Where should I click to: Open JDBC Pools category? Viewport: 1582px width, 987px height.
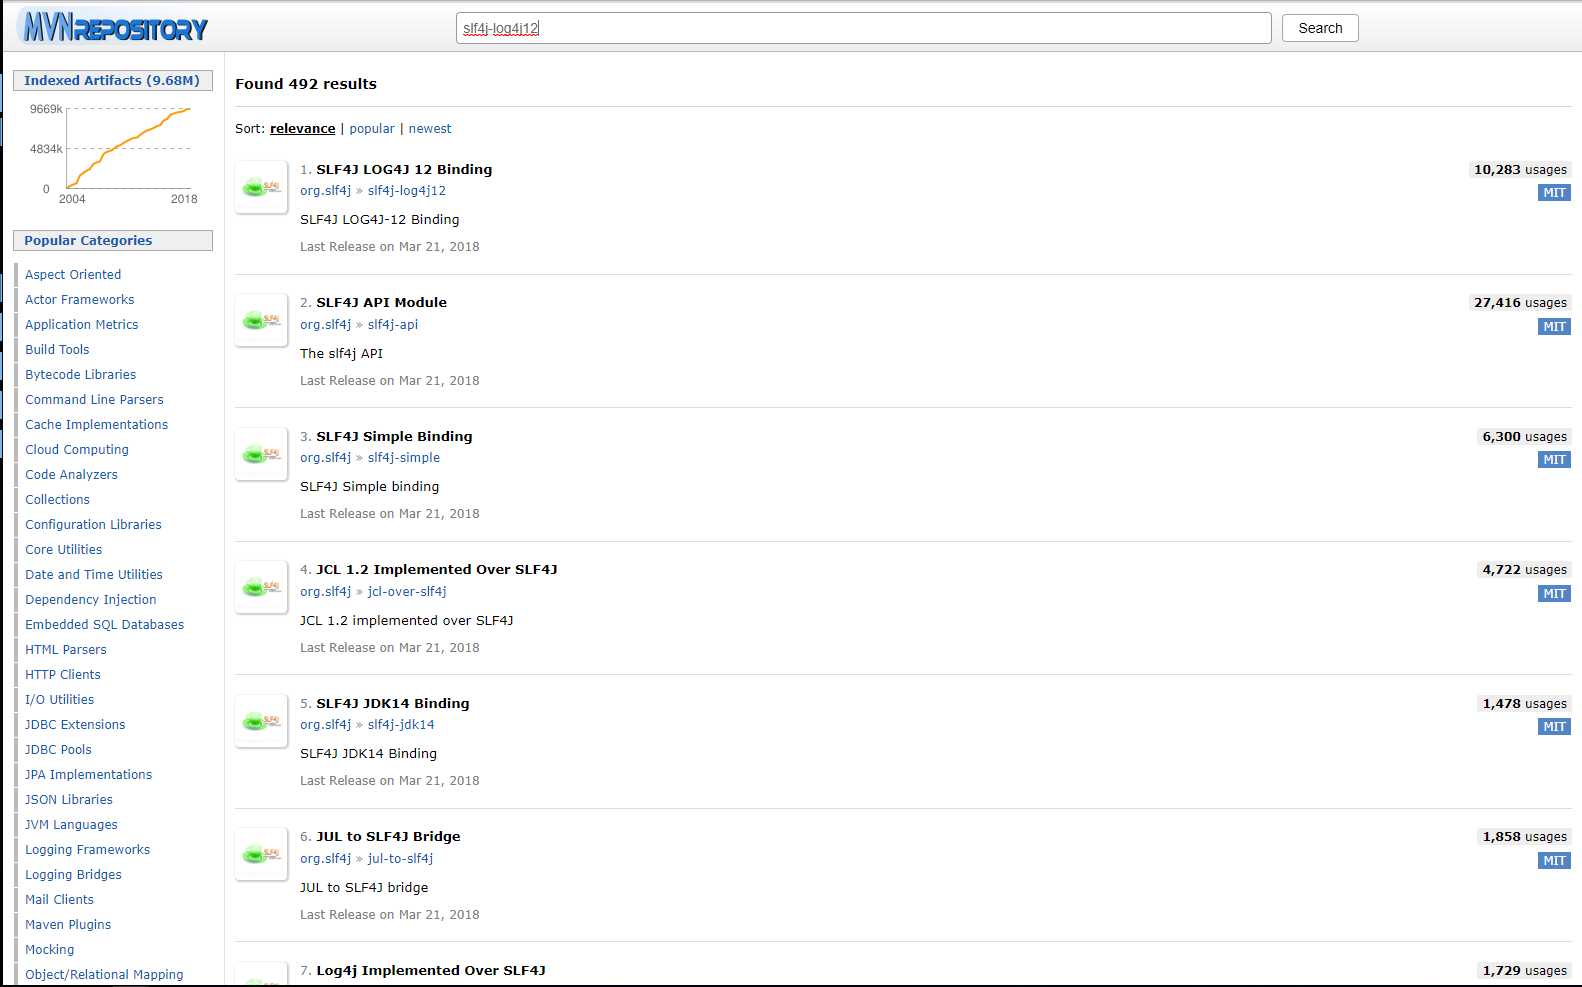58,750
